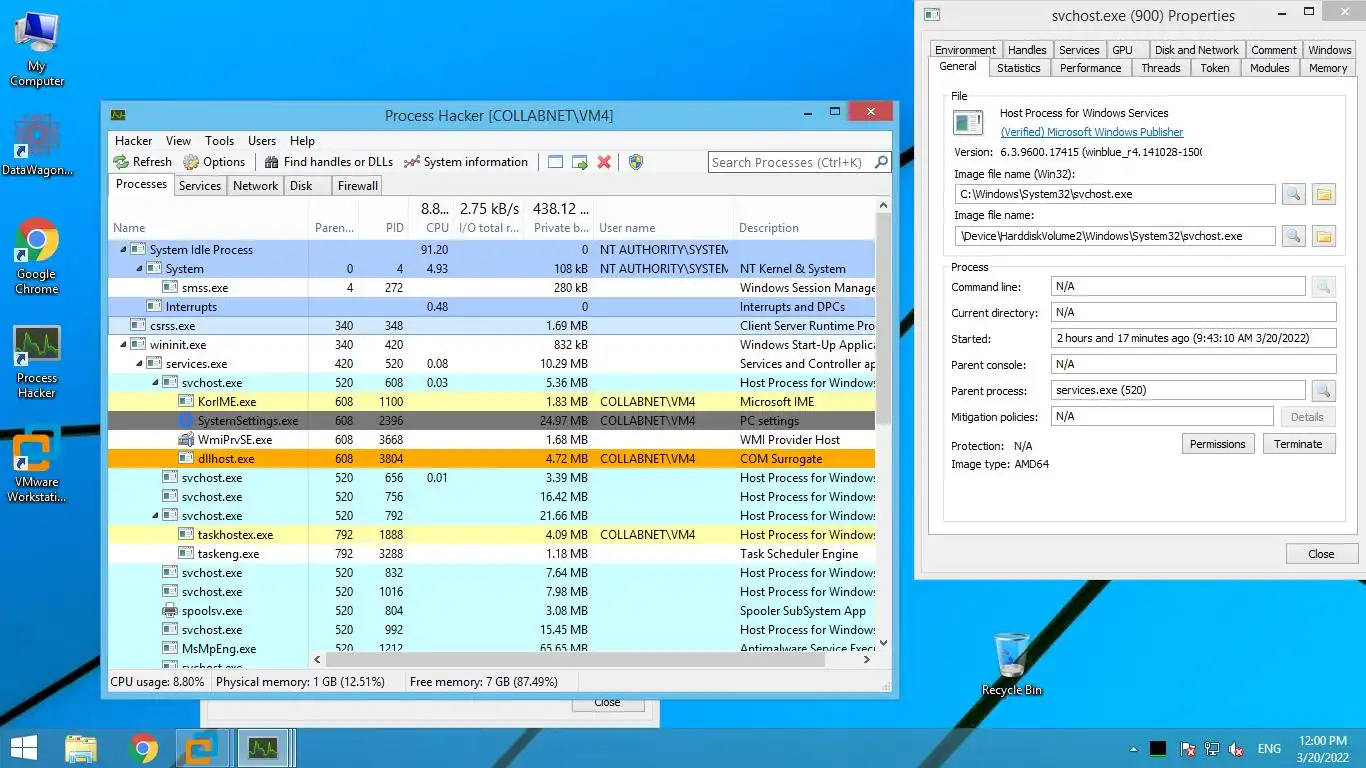Click the shield icon in toolbar
The image size is (1366, 768).
[x=636, y=162]
